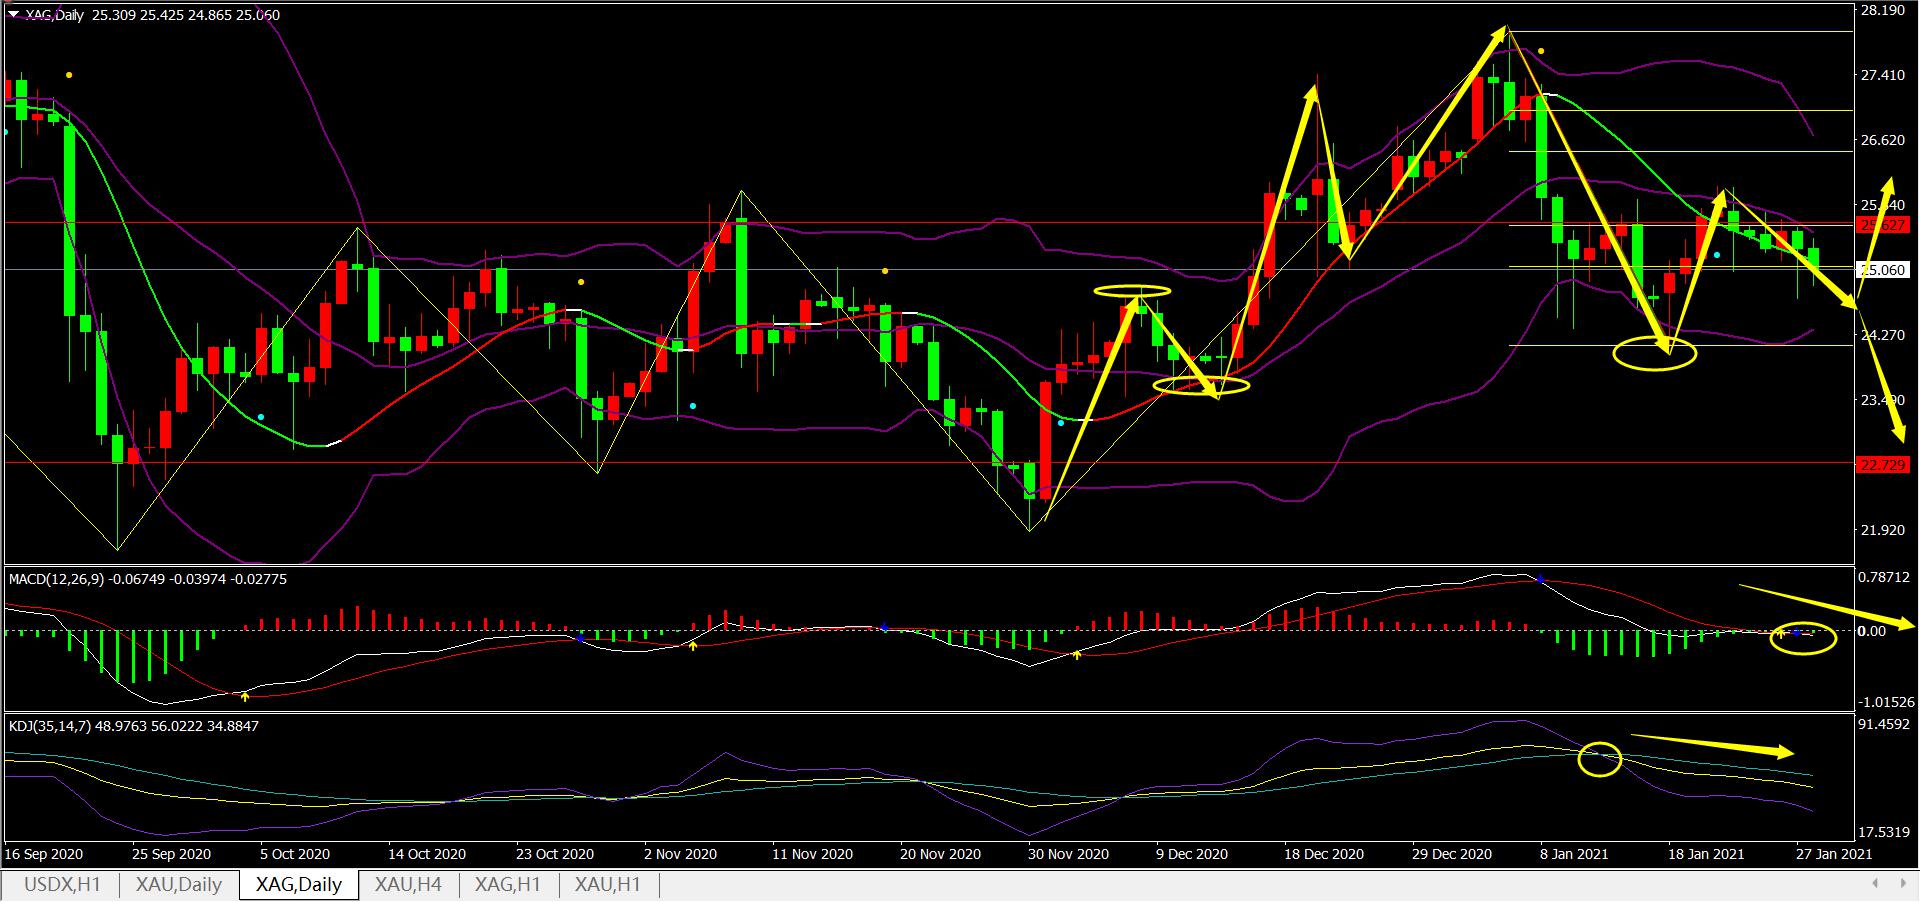Switch to the XAG,H1 tab

pos(507,885)
